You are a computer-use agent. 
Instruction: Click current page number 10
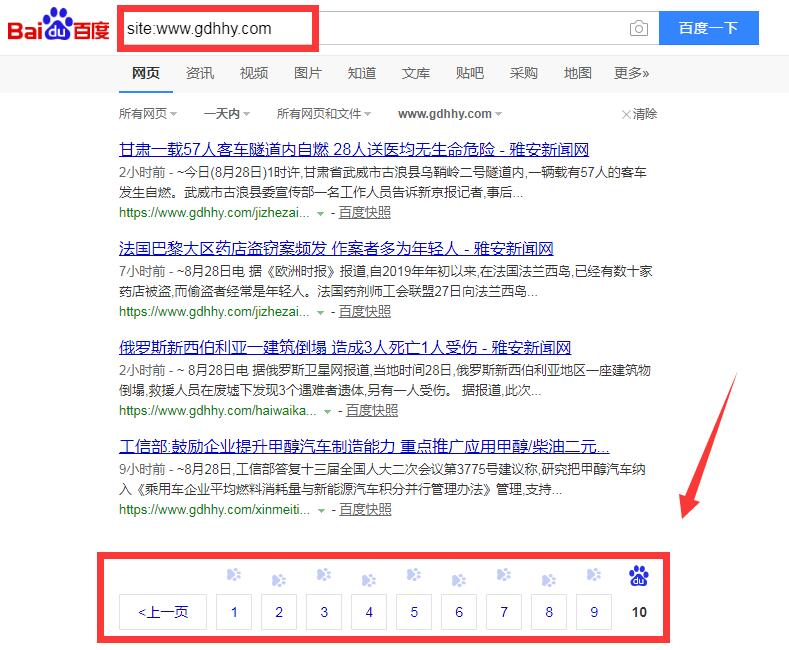click(639, 612)
